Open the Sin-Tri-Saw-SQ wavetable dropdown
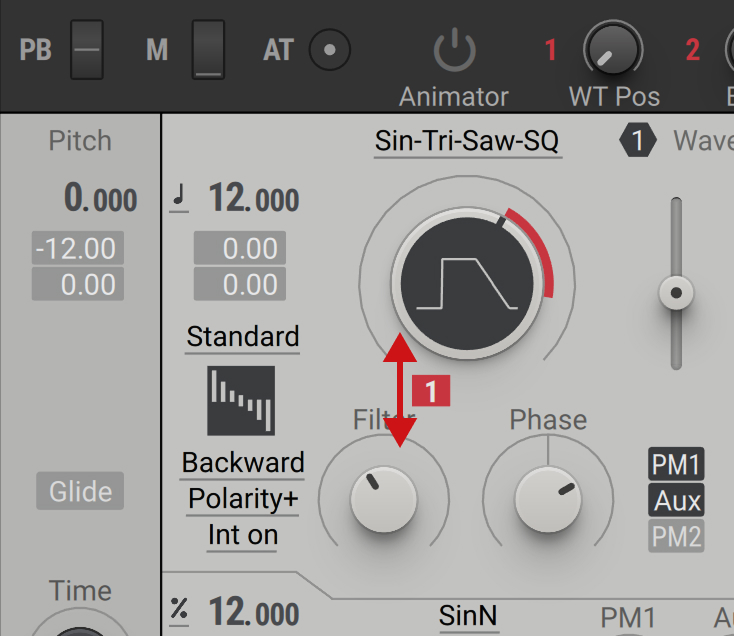This screenshot has height=636, width=734. click(467, 142)
